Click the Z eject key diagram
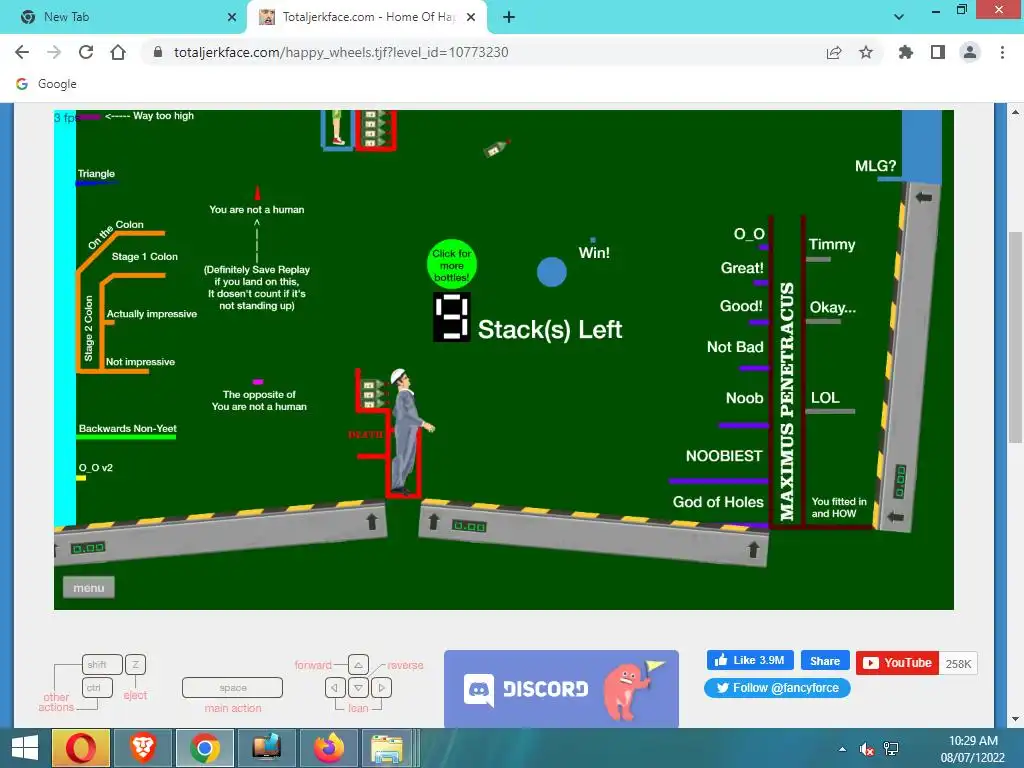1024x768 pixels. (135, 664)
